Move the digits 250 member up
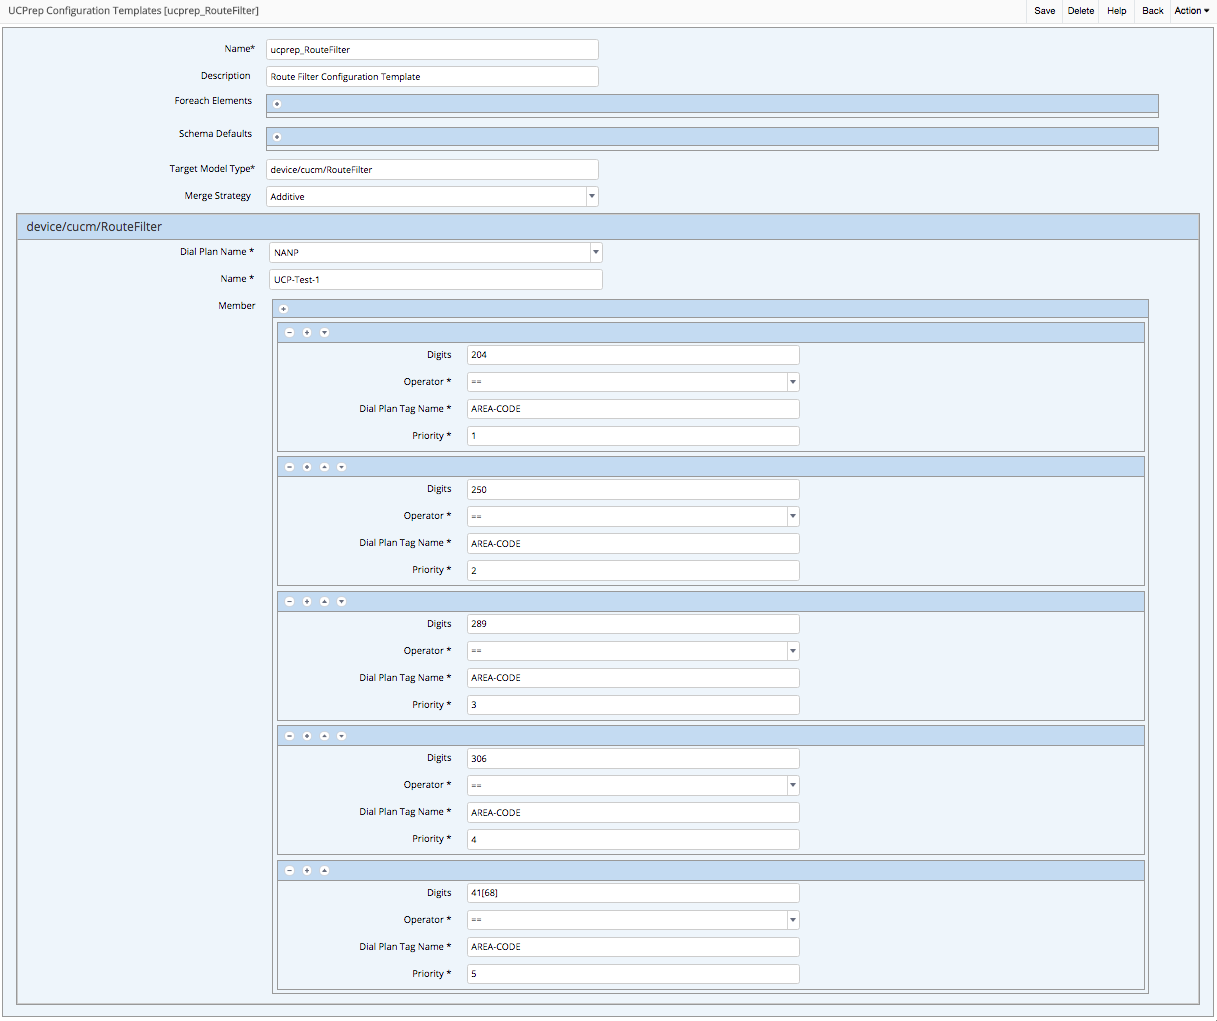 tap(324, 467)
